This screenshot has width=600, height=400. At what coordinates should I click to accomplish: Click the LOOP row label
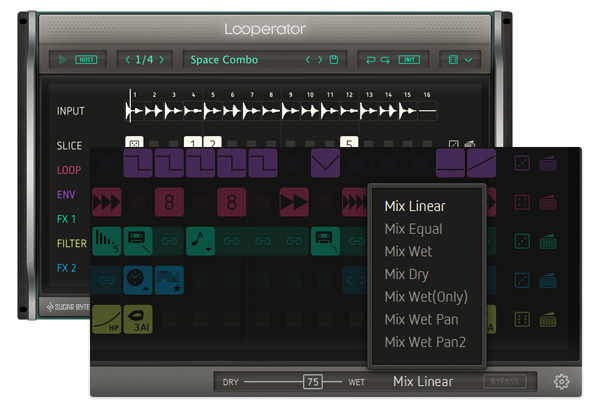(69, 170)
